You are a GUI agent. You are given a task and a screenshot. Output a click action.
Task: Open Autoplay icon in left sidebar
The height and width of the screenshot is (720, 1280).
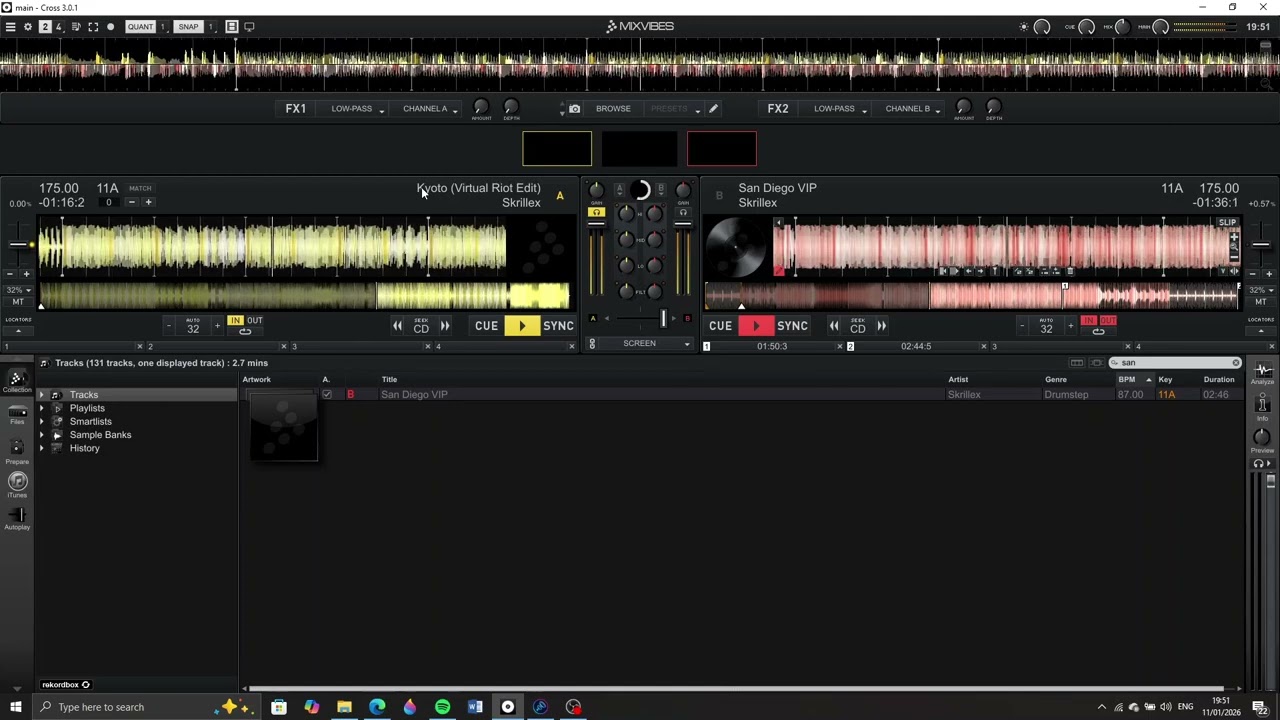click(x=17, y=518)
